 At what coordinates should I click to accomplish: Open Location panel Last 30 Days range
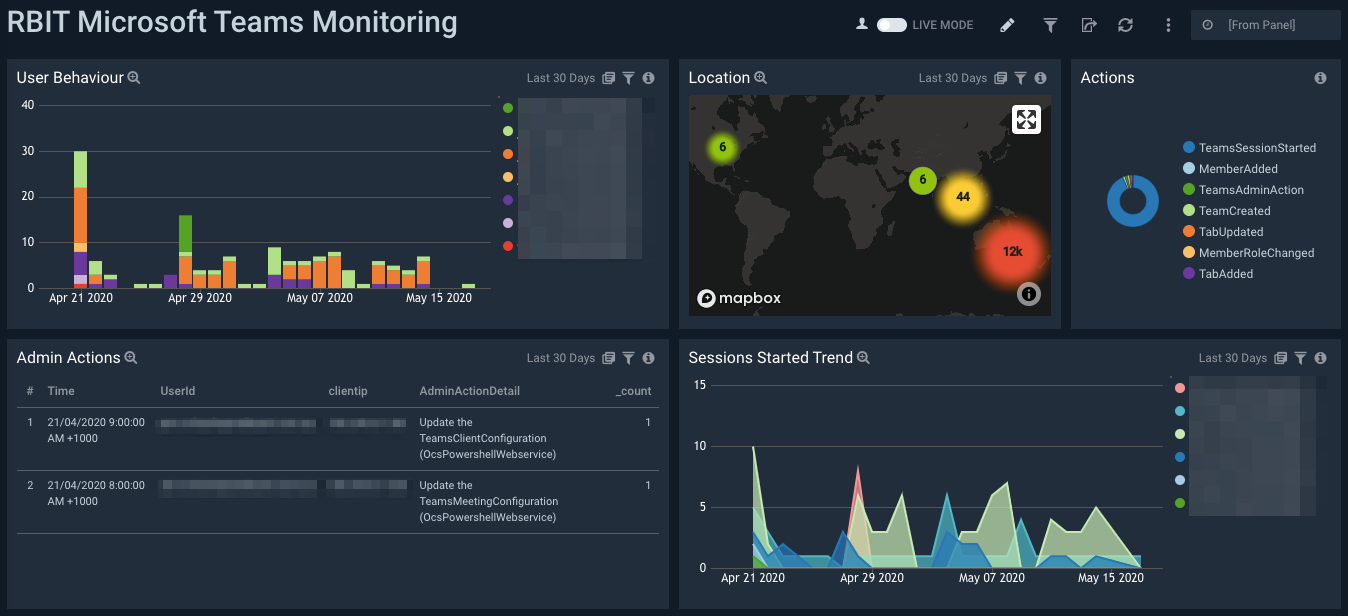953,78
